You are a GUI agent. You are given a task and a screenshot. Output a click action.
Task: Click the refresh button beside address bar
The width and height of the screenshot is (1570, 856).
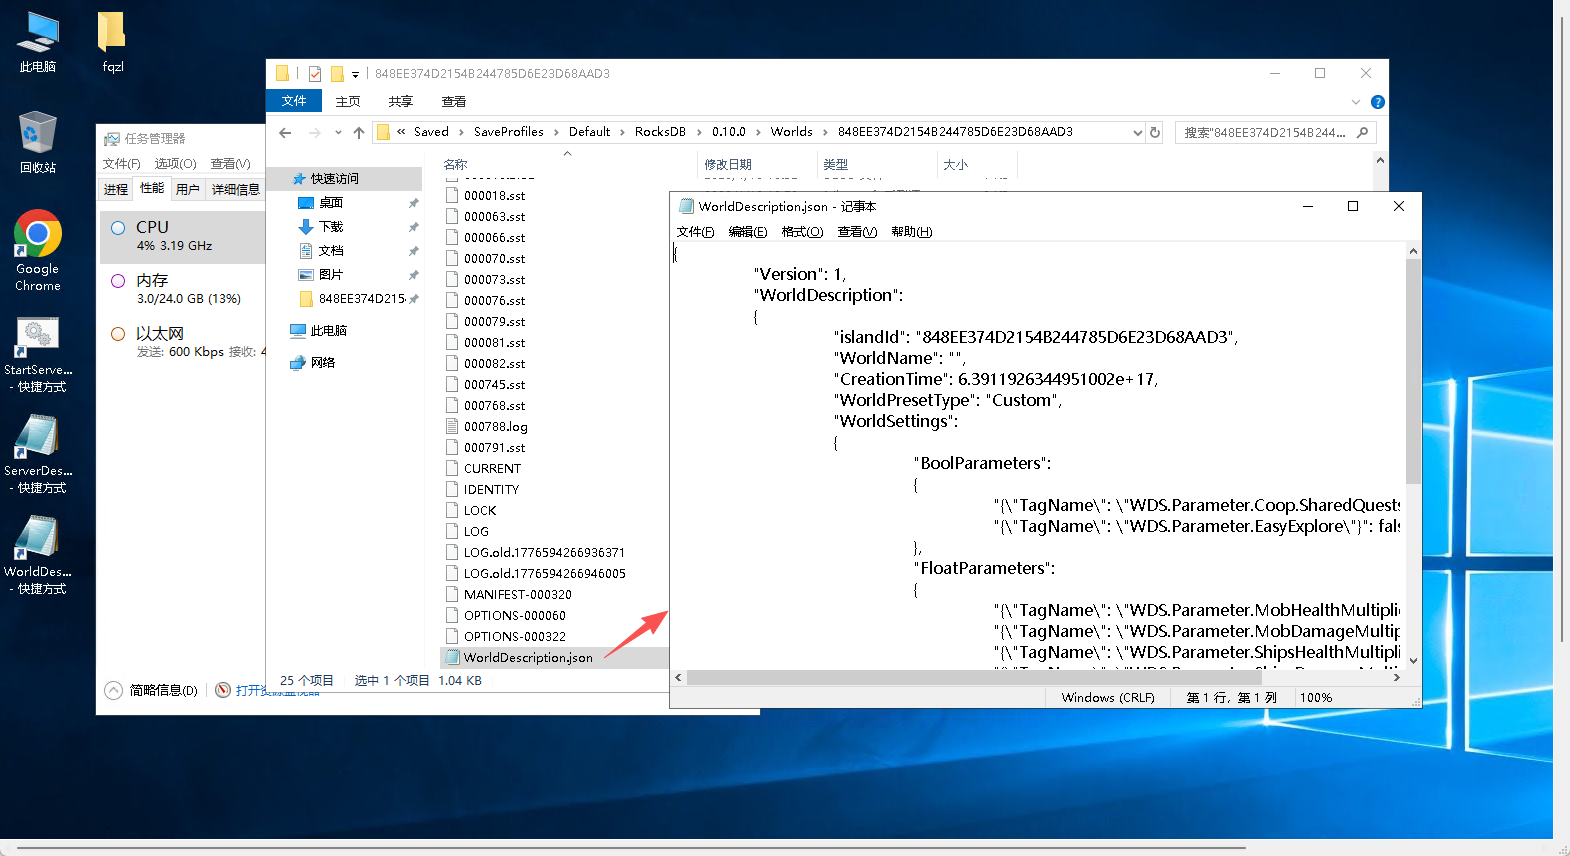(1155, 132)
